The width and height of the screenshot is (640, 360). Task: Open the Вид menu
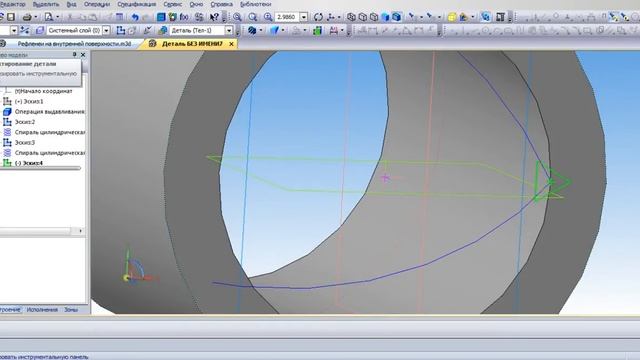(x=71, y=4)
